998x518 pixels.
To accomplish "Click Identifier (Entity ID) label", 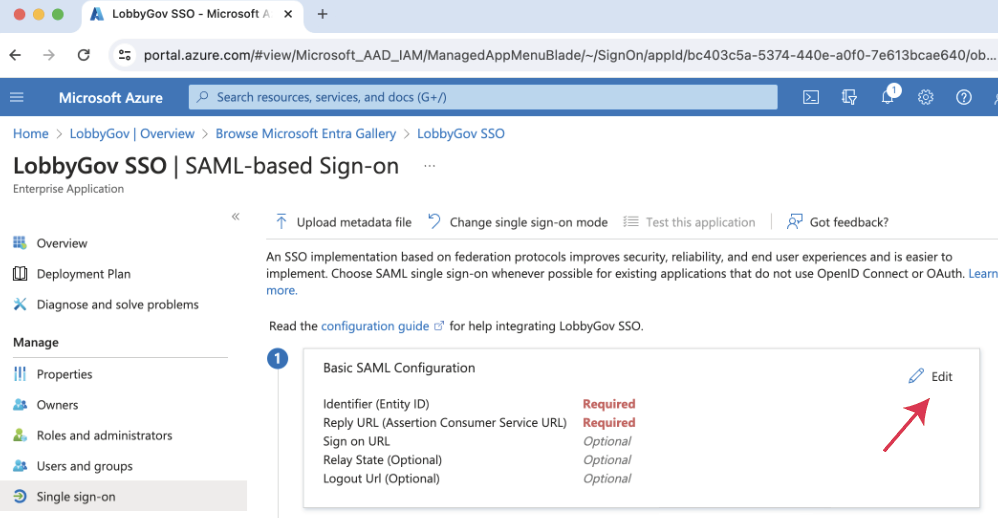I will click(376, 404).
